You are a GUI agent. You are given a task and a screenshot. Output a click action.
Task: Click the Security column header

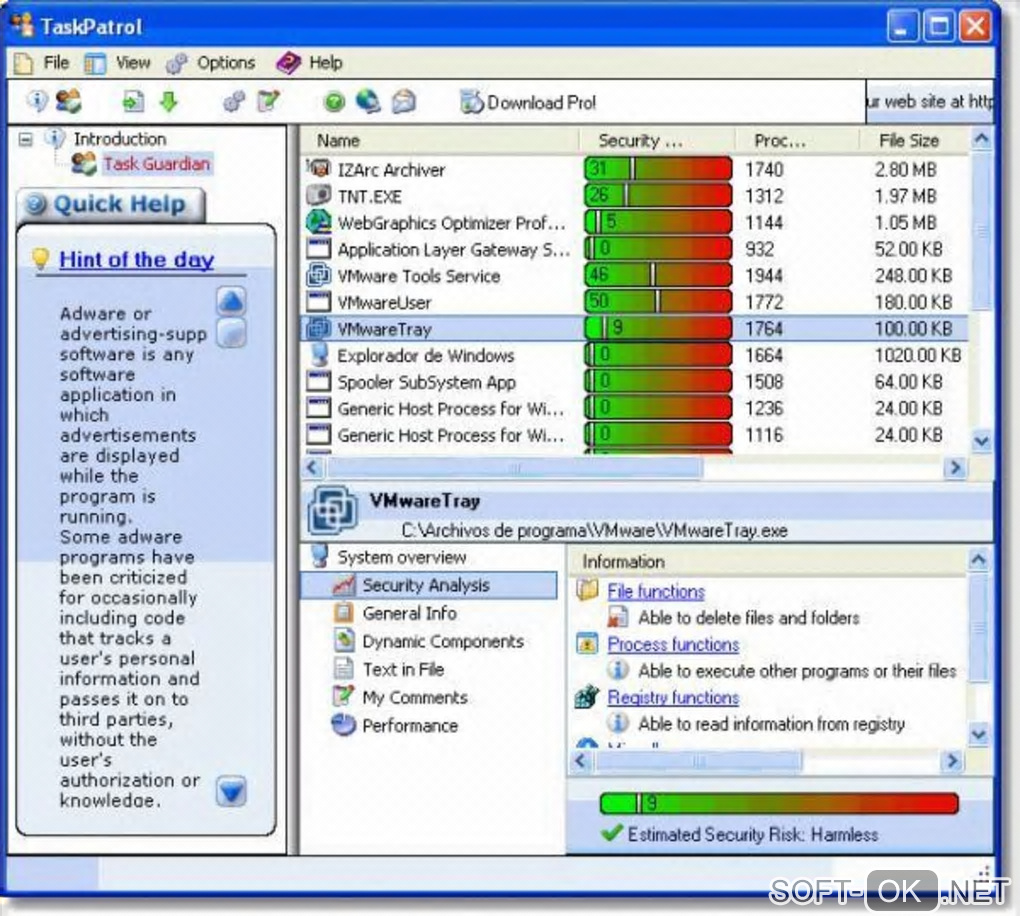point(657,141)
